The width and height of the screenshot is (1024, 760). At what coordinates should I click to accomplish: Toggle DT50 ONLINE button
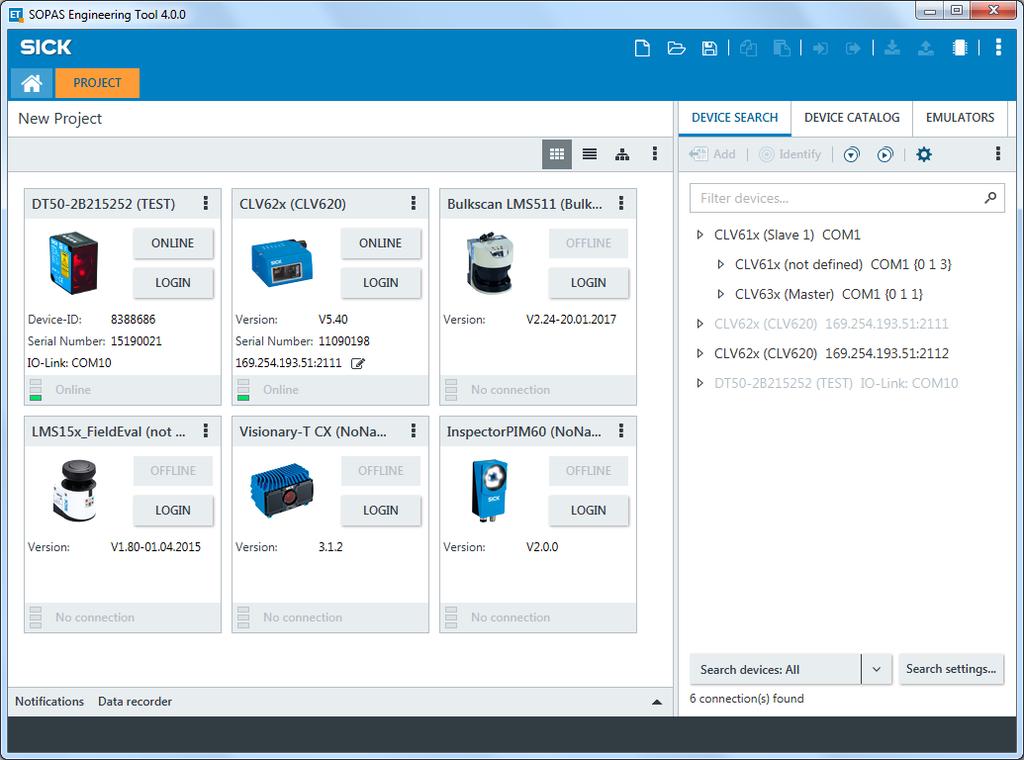click(173, 243)
